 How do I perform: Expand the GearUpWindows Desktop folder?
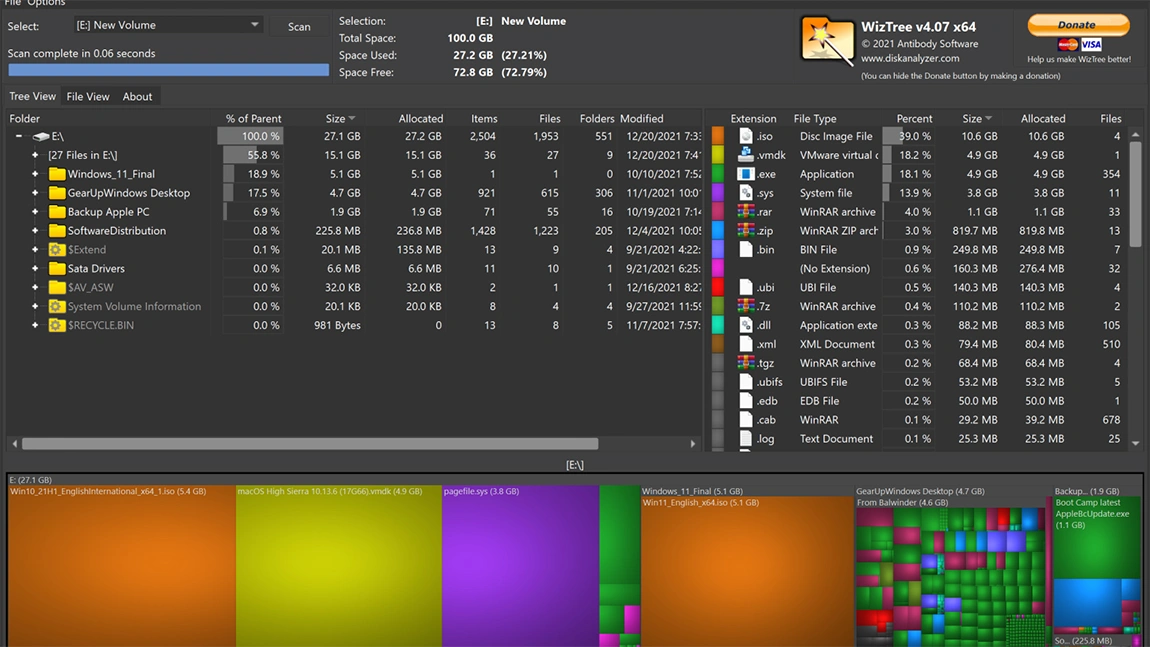(x=35, y=193)
